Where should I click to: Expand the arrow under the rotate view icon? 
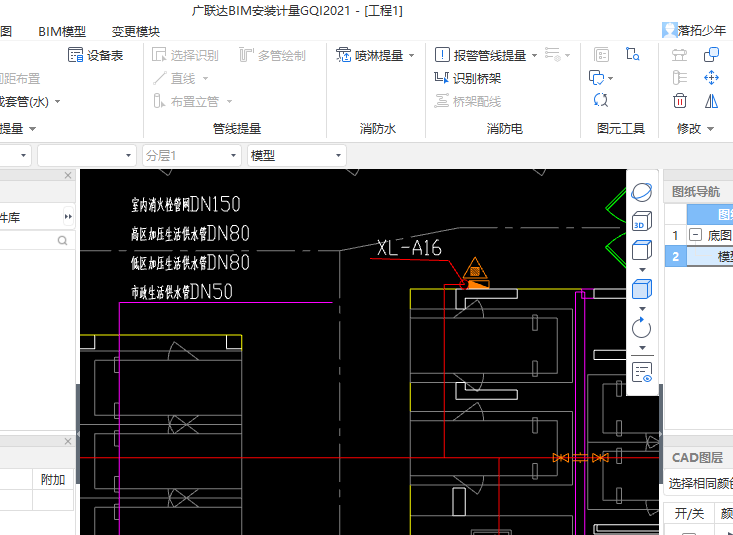point(642,347)
